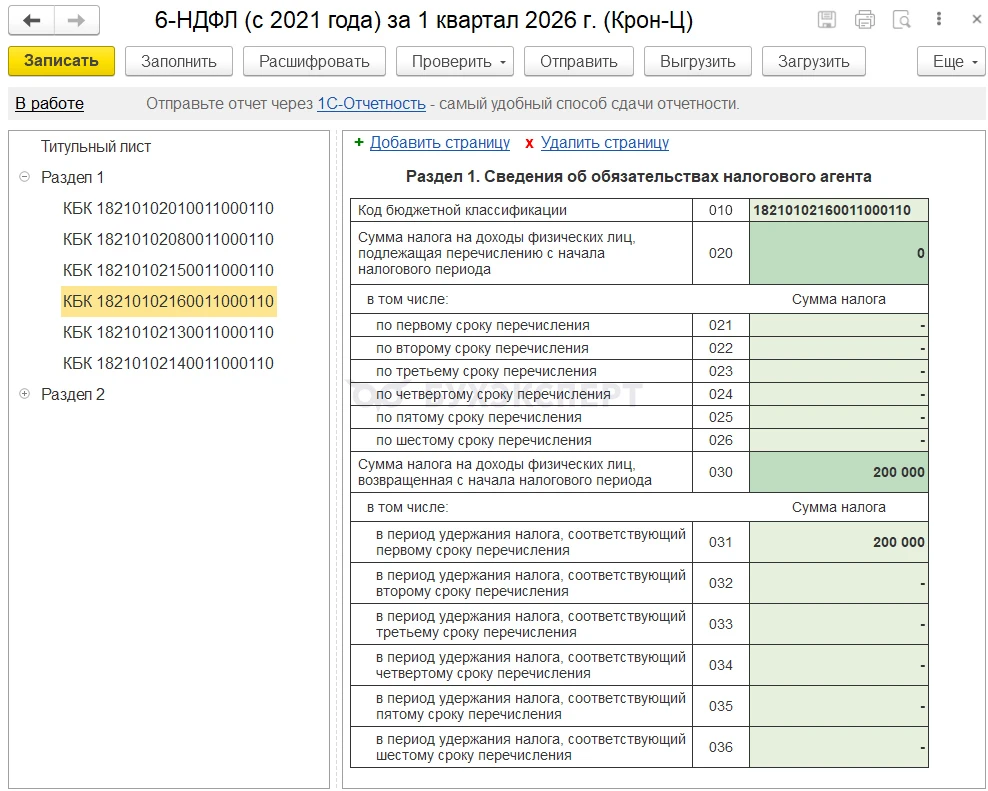Click the line 025 fifth-term value cell
Image resolution: width=988 pixels, height=791 pixels.
tap(839, 417)
